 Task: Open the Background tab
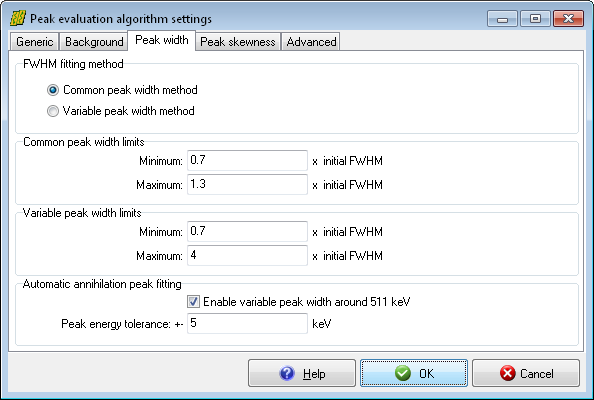[x=94, y=42]
